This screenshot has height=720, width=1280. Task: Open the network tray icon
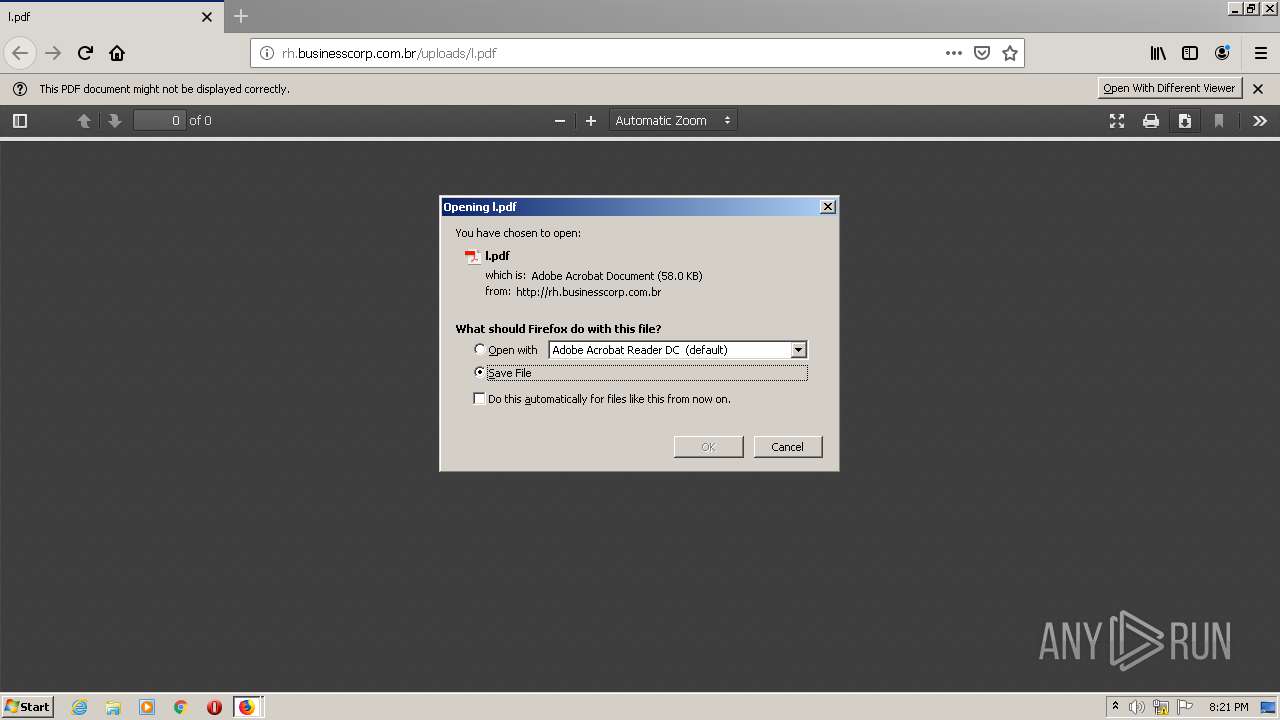pyautogui.click(x=1161, y=707)
